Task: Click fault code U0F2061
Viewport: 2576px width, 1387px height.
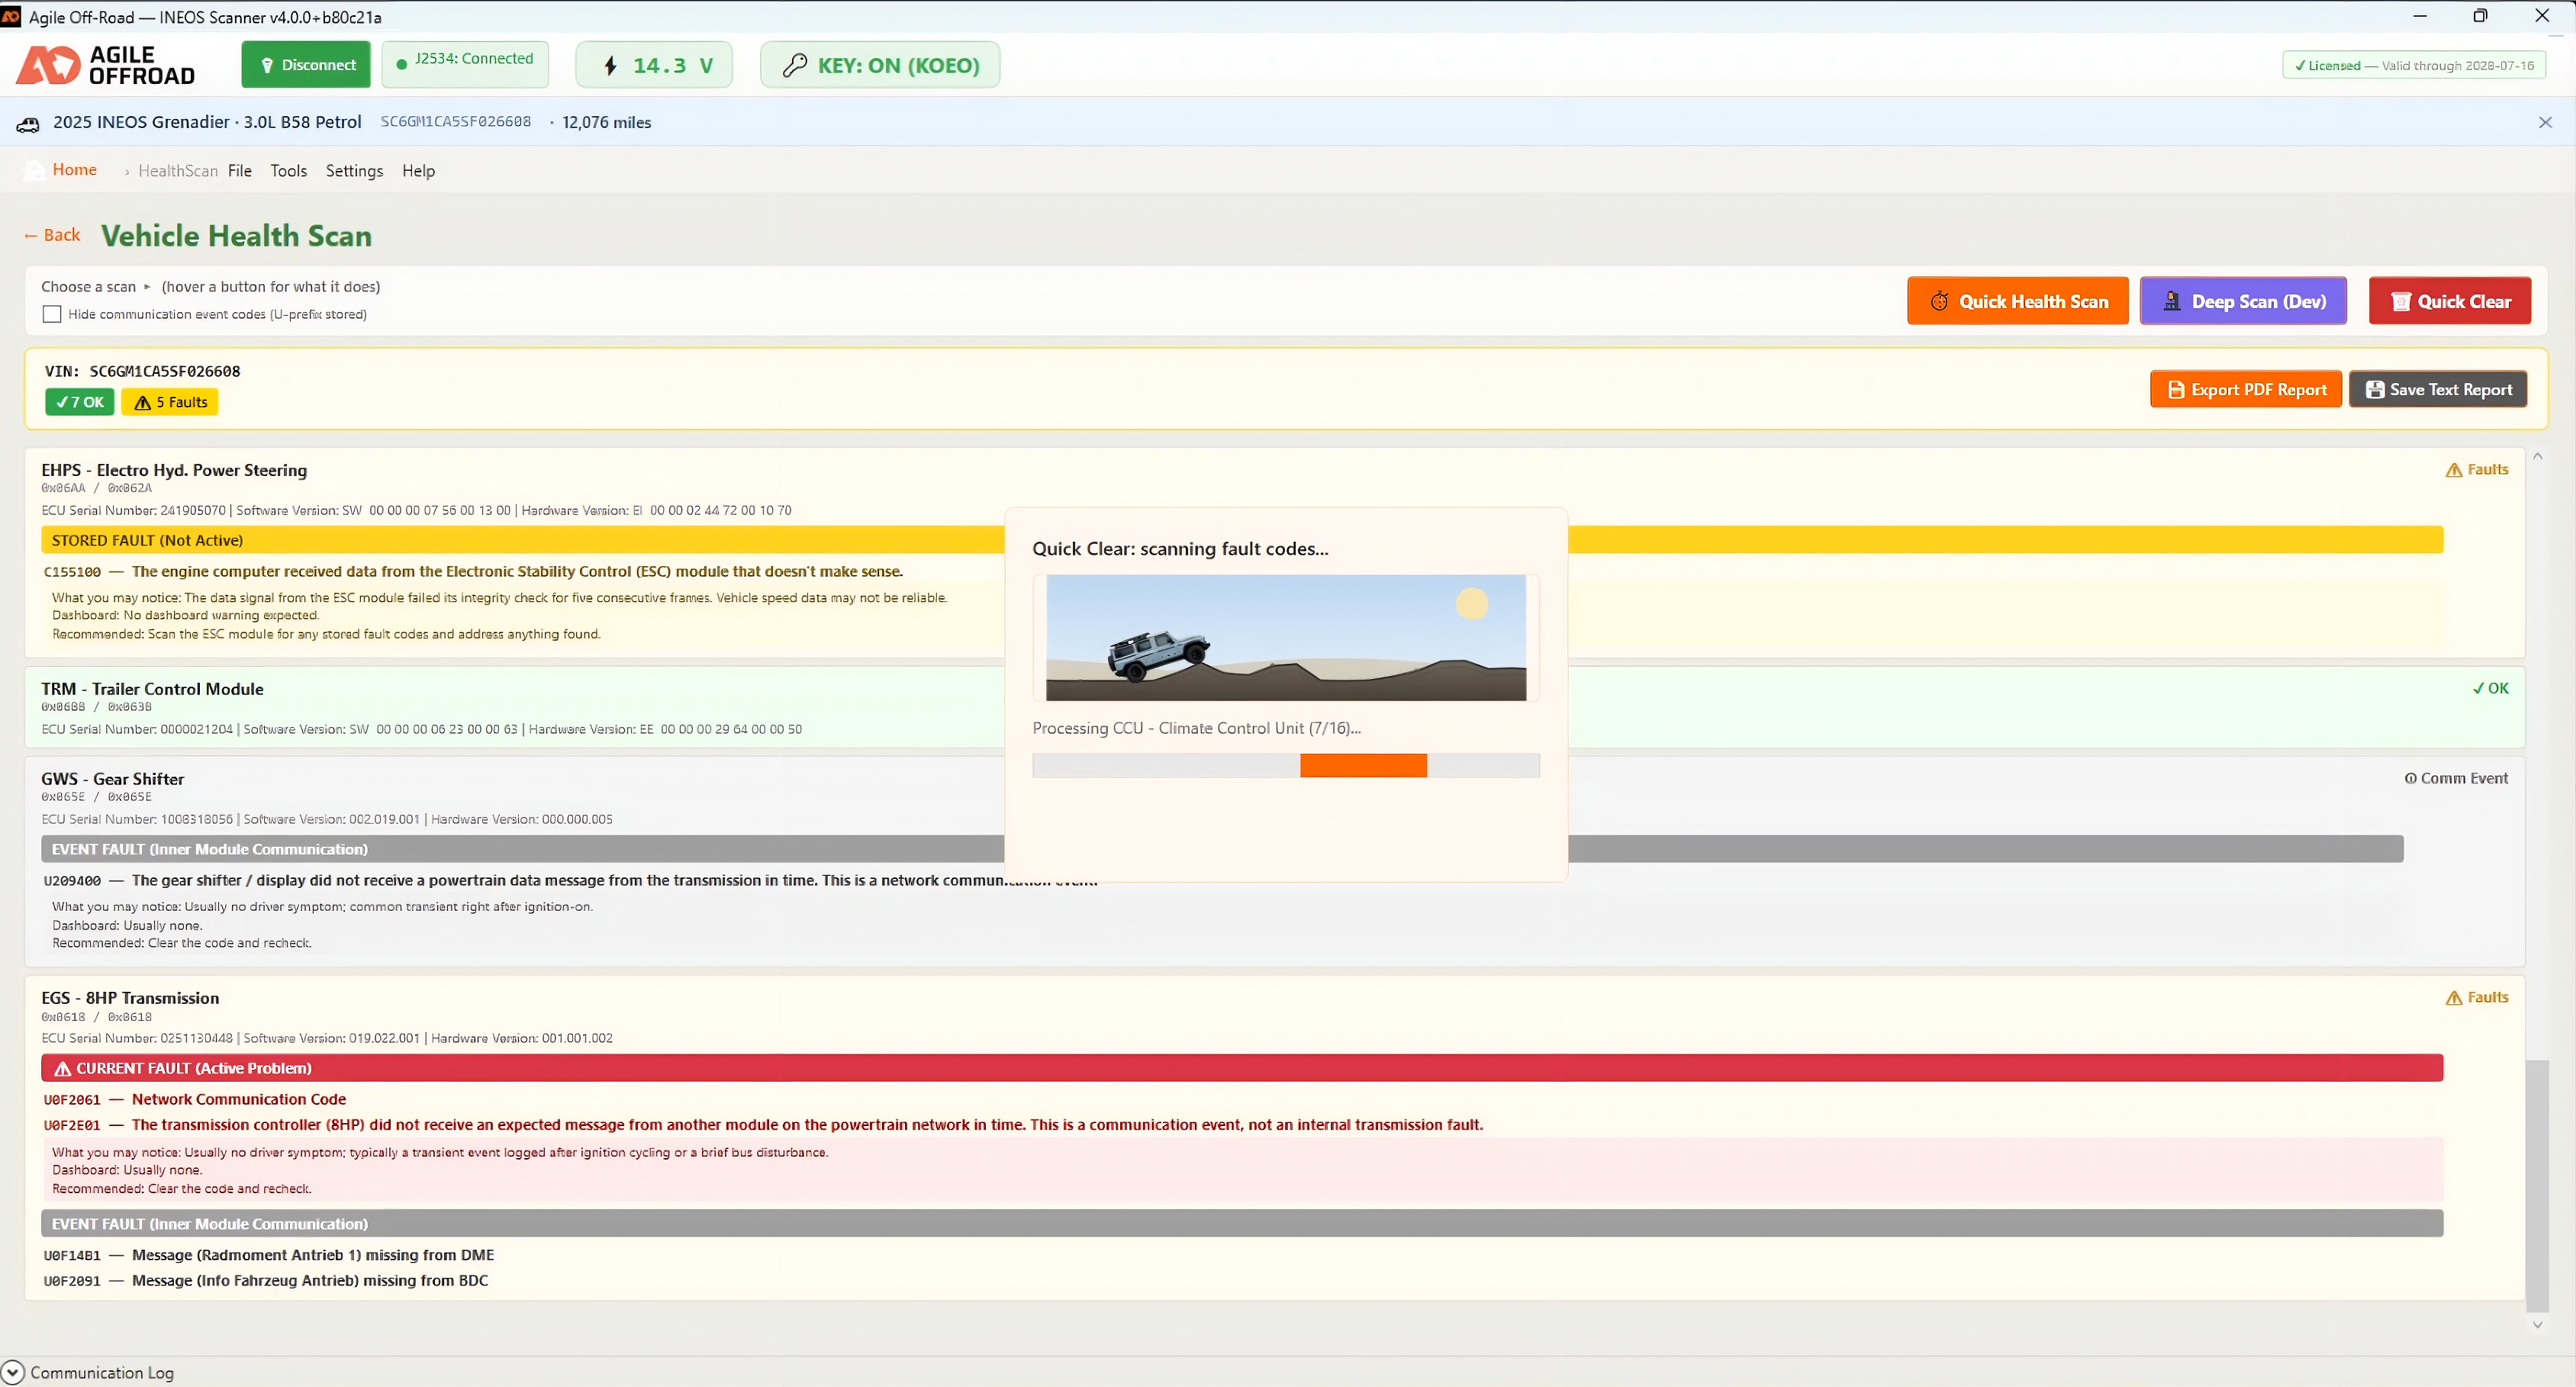Action: click(x=72, y=1101)
